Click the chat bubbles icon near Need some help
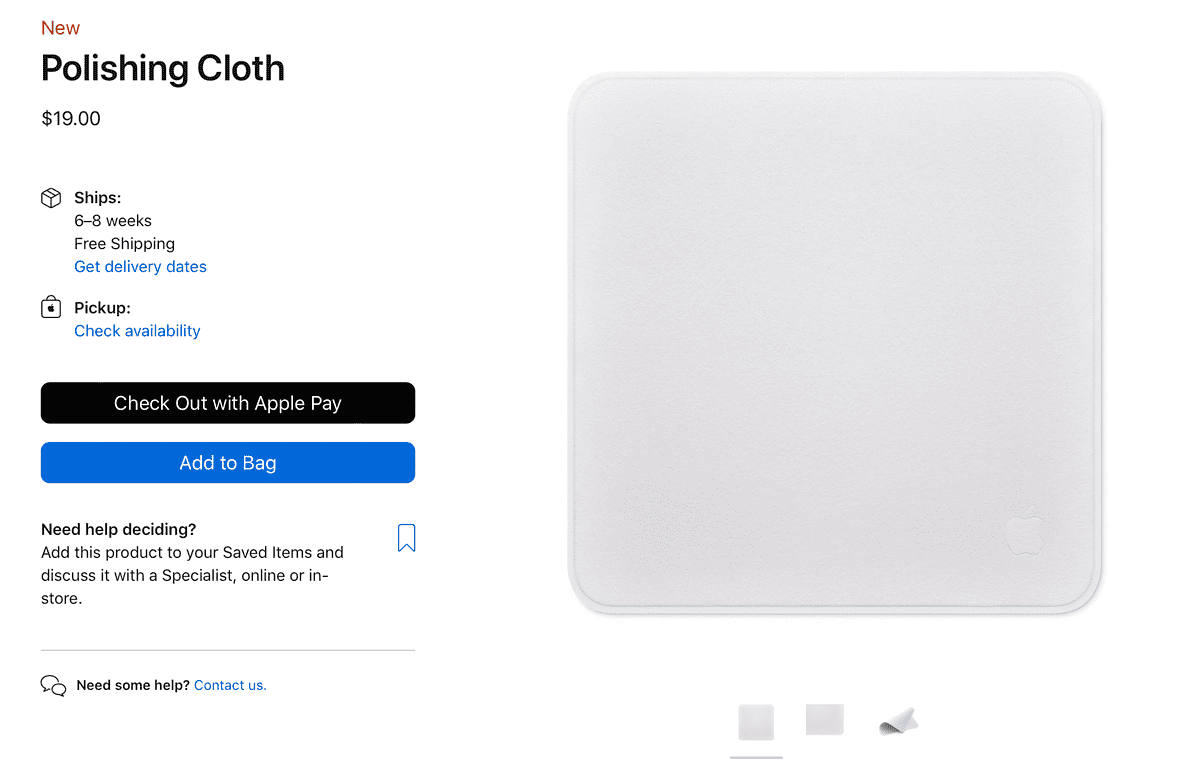The height and width of the screenshot is (780, 1200). point(53,686)
